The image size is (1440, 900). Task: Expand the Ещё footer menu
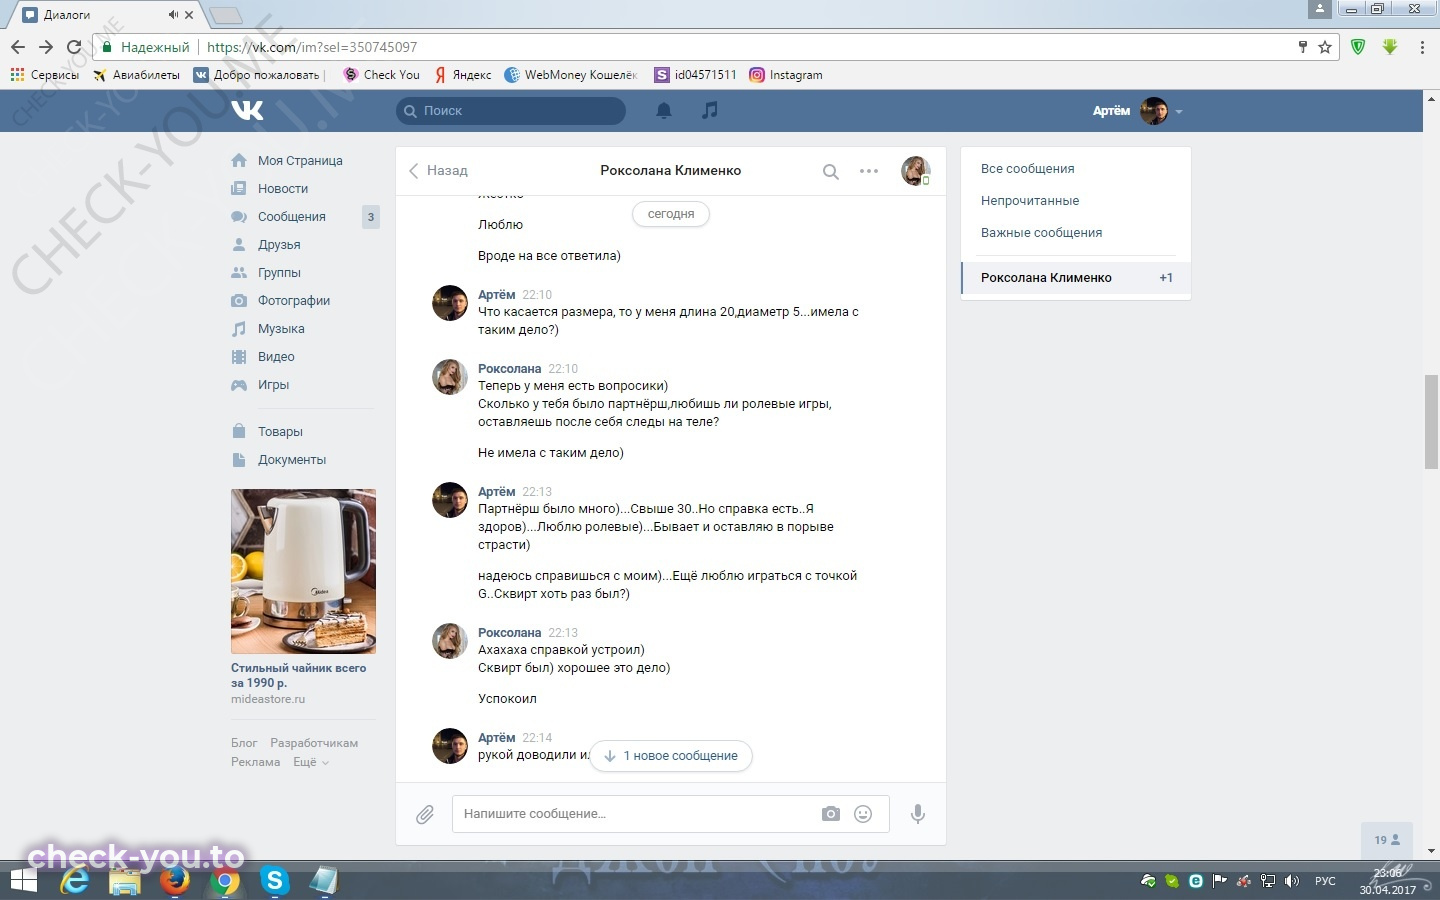pos(310,762)
